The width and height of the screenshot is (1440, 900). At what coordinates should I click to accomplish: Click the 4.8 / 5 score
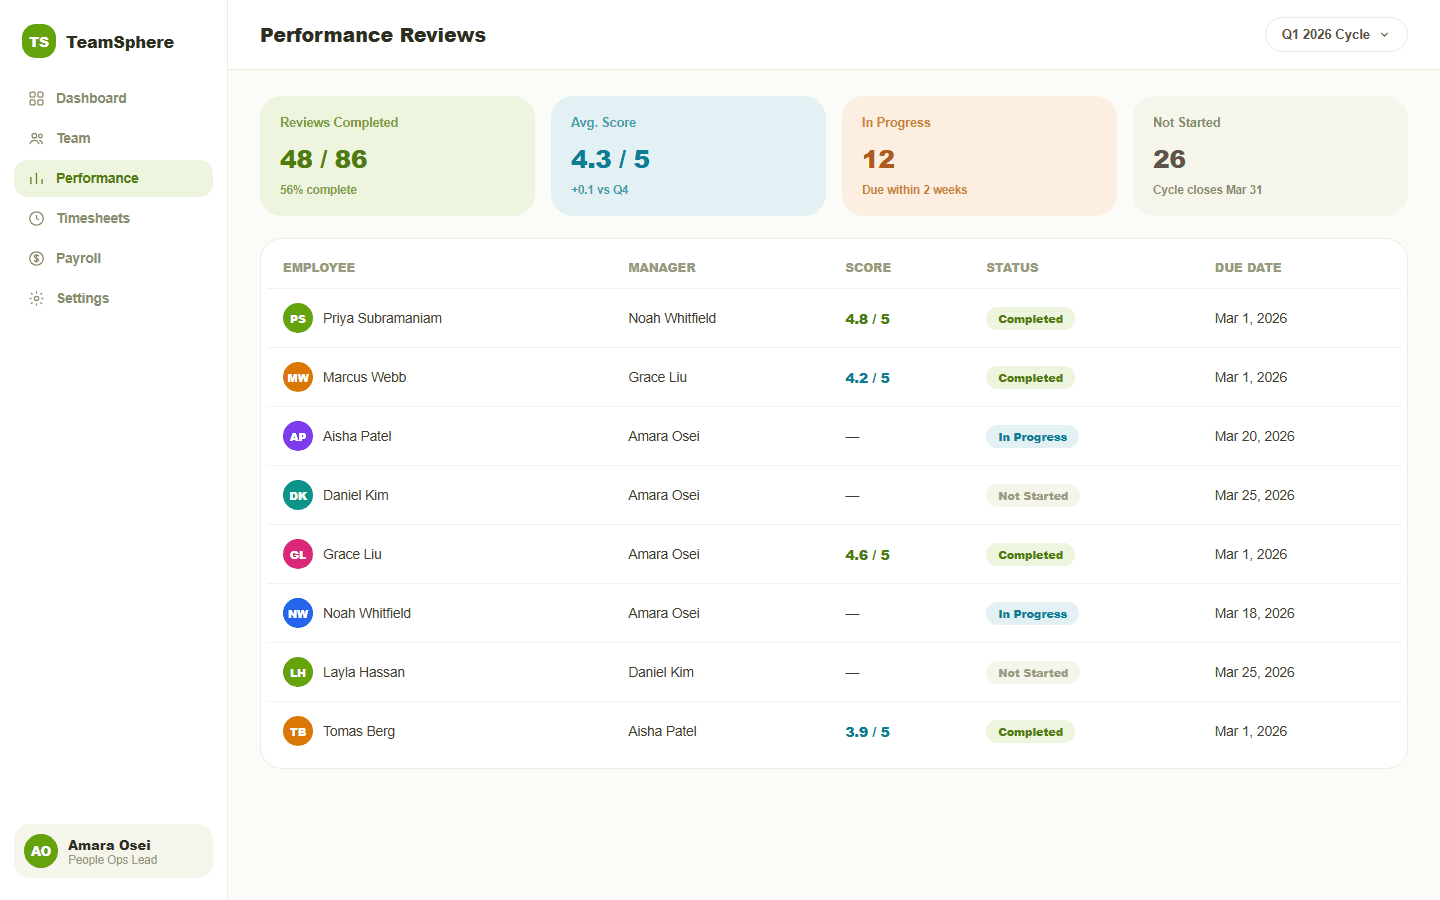pyautogui.click(x=867, y=319)
